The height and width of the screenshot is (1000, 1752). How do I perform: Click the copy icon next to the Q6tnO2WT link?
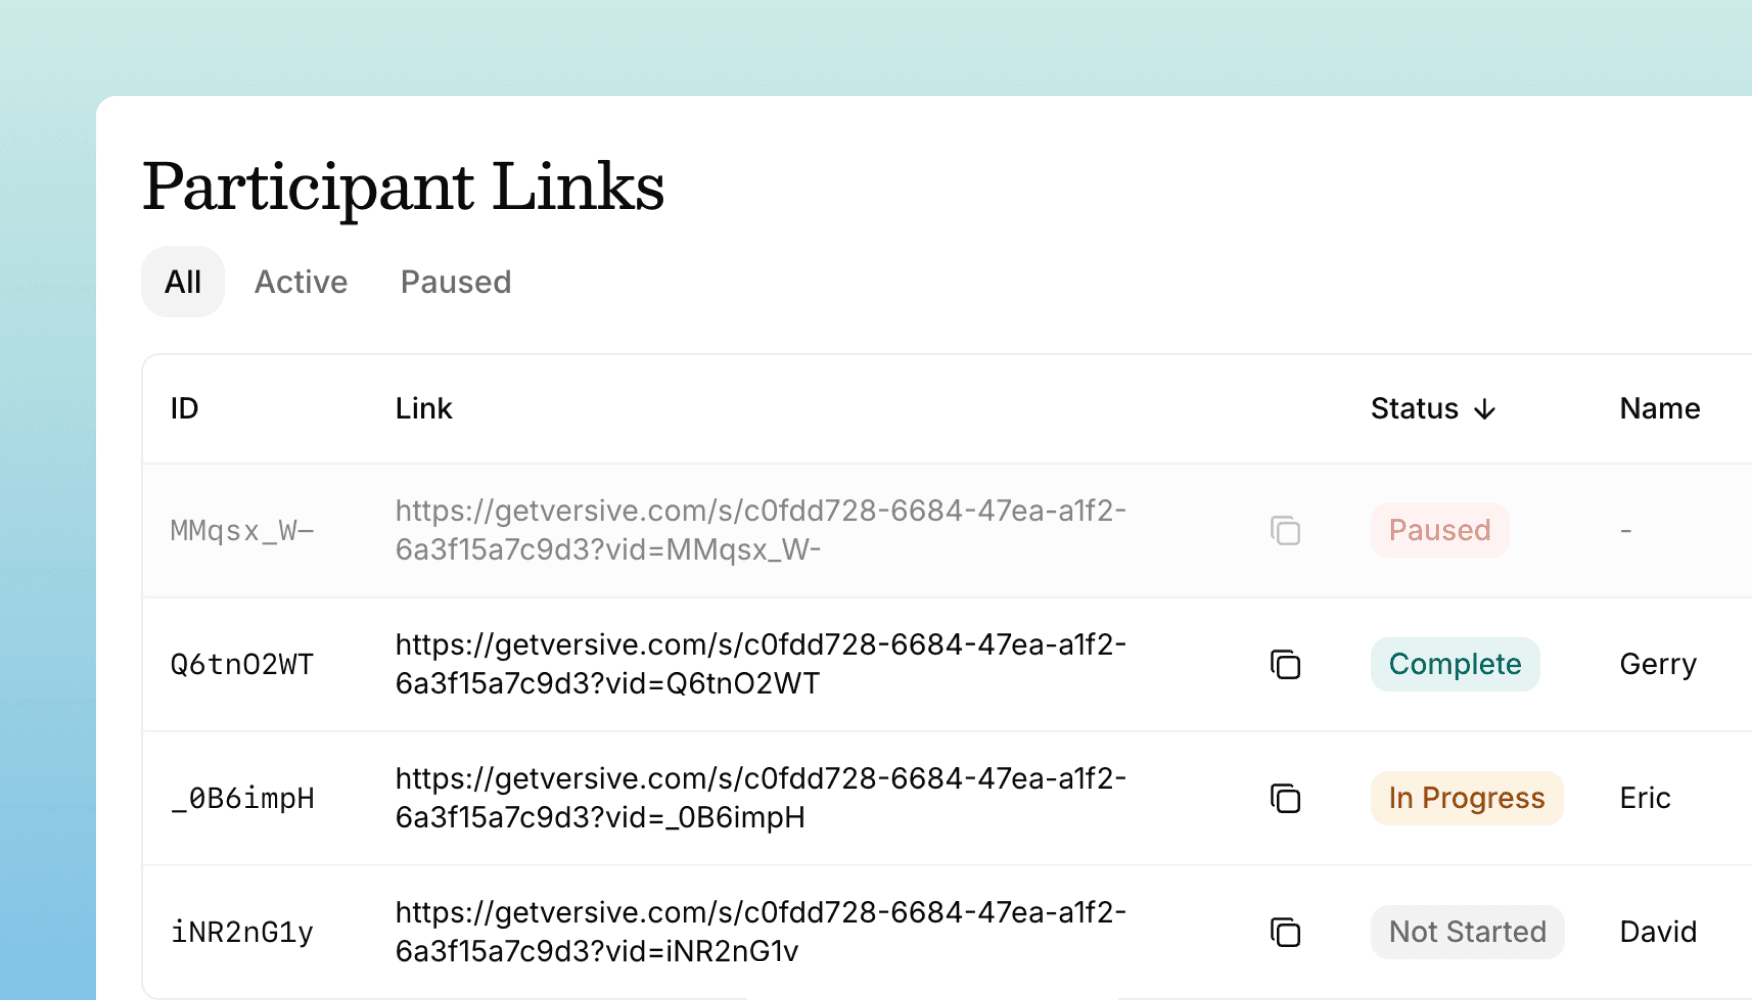click(x=1285, y=664)
